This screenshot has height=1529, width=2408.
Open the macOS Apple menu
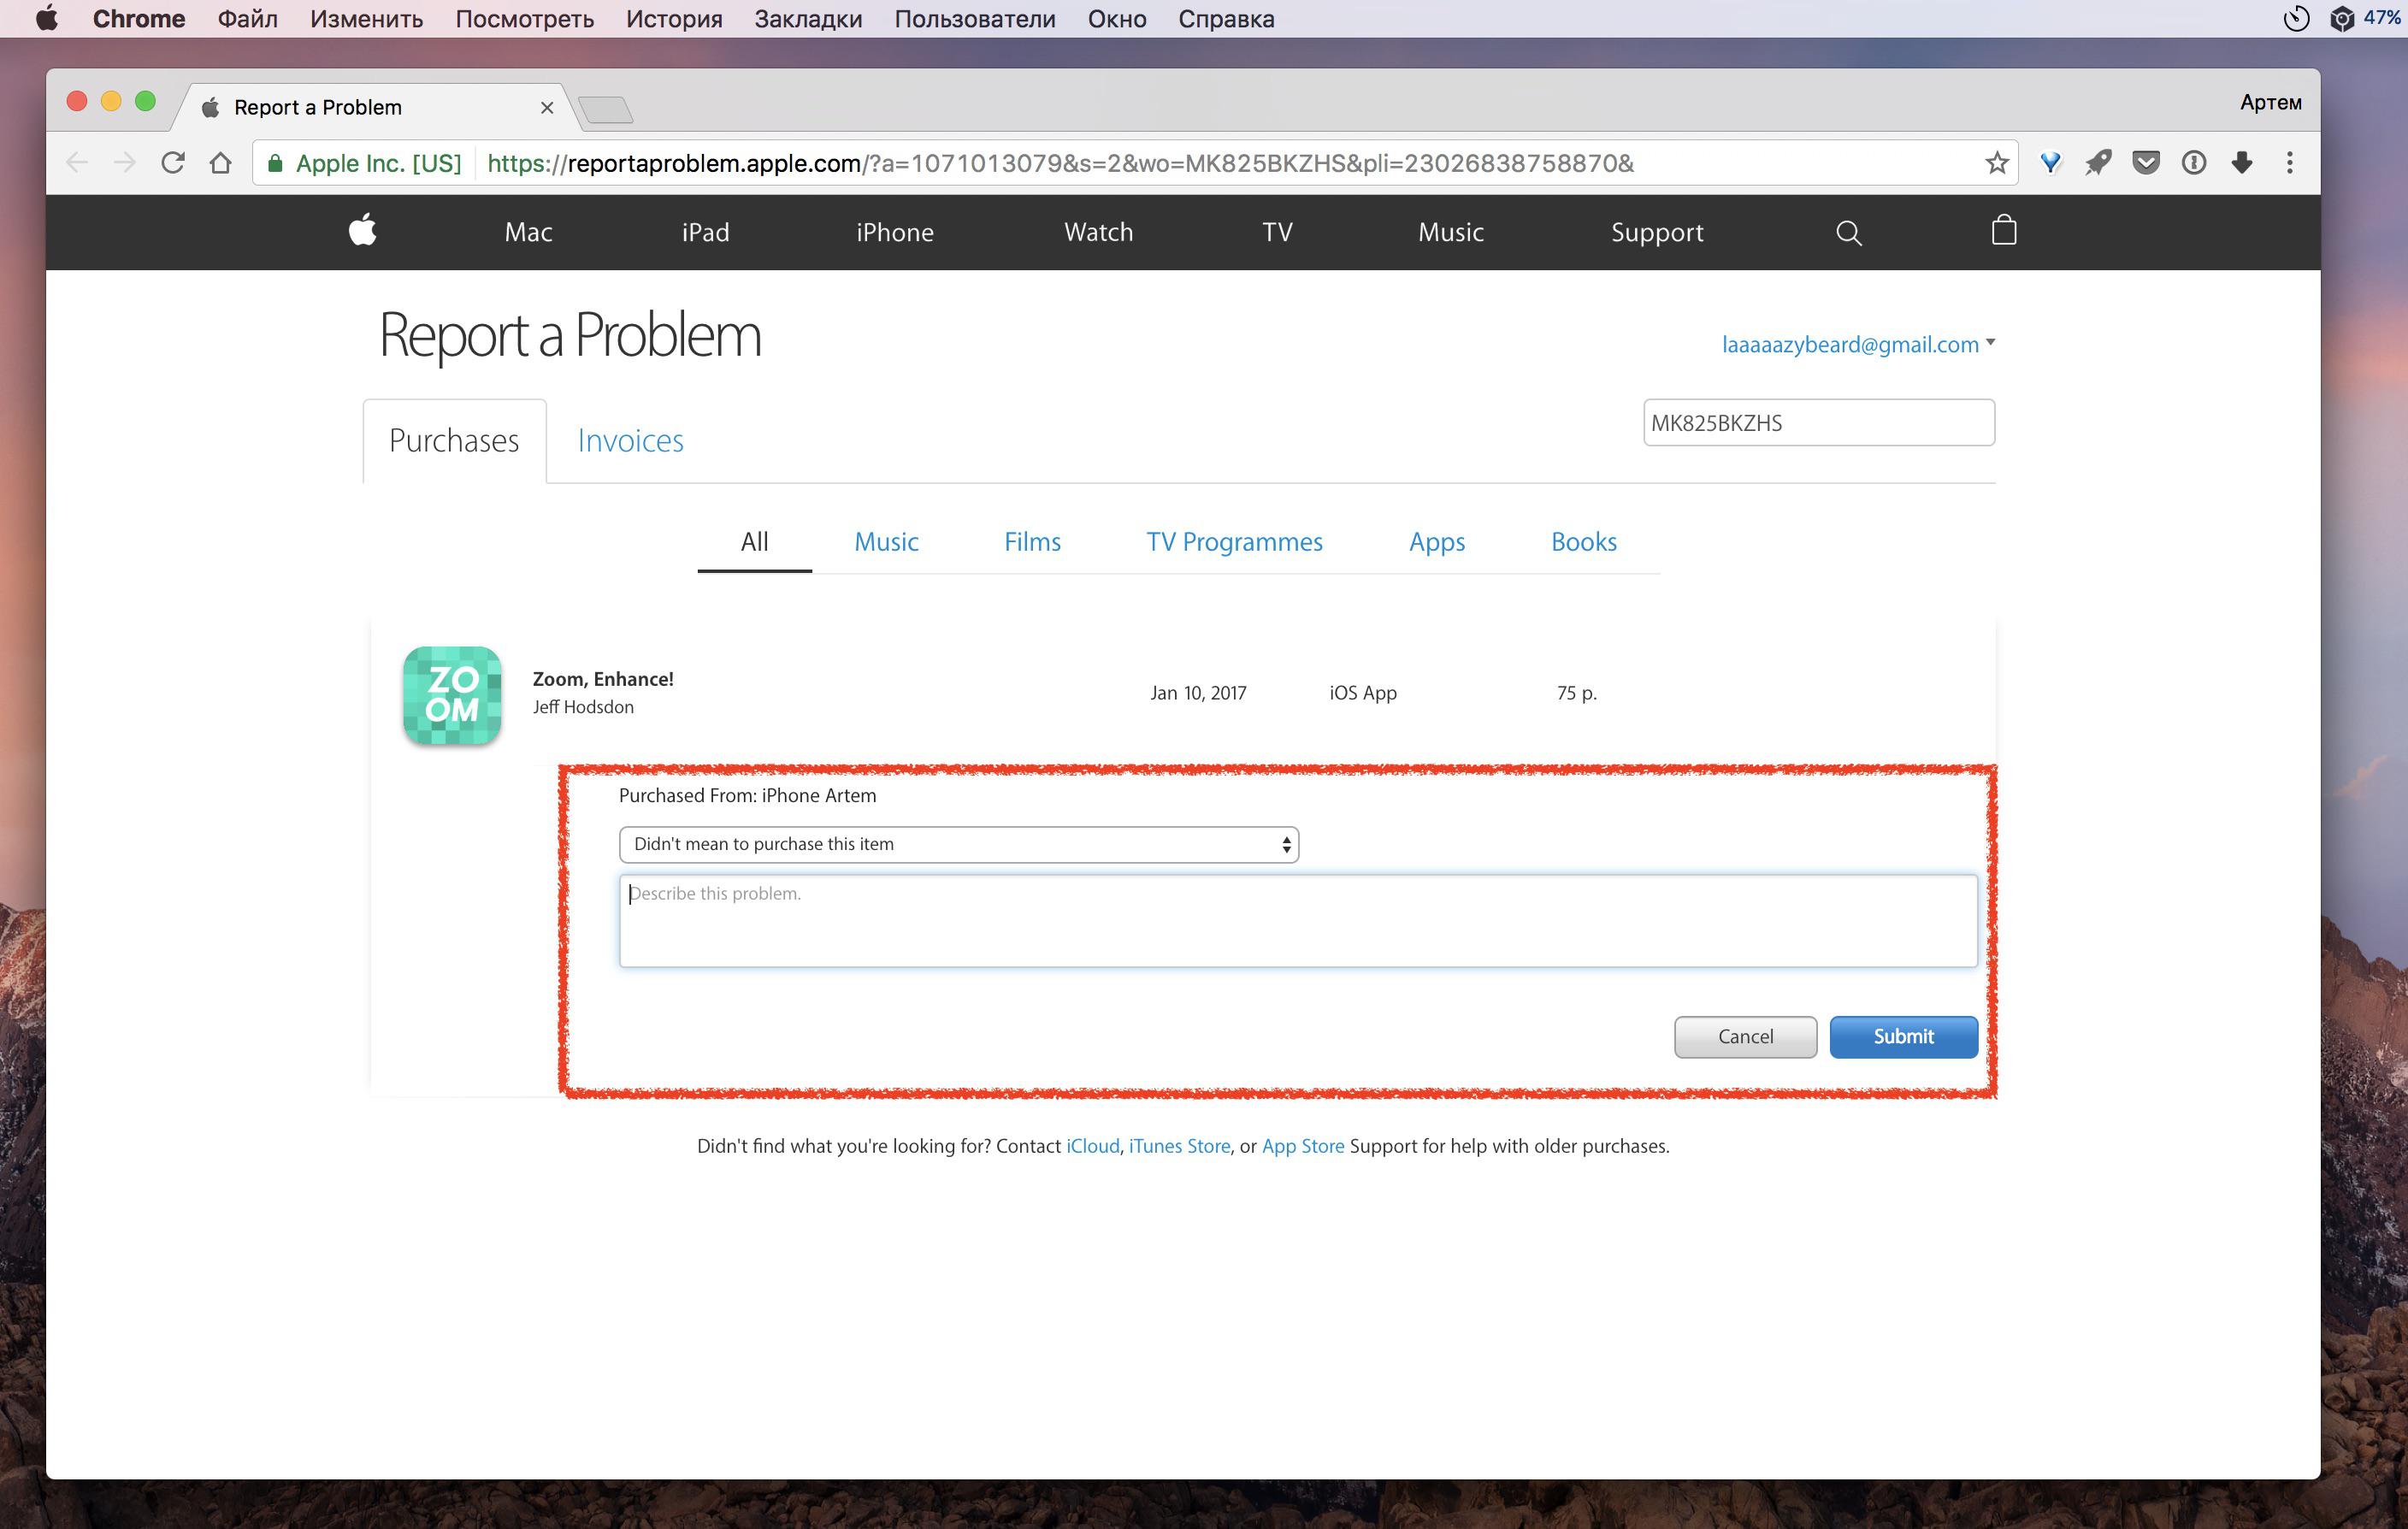click(x=46, y=18)
